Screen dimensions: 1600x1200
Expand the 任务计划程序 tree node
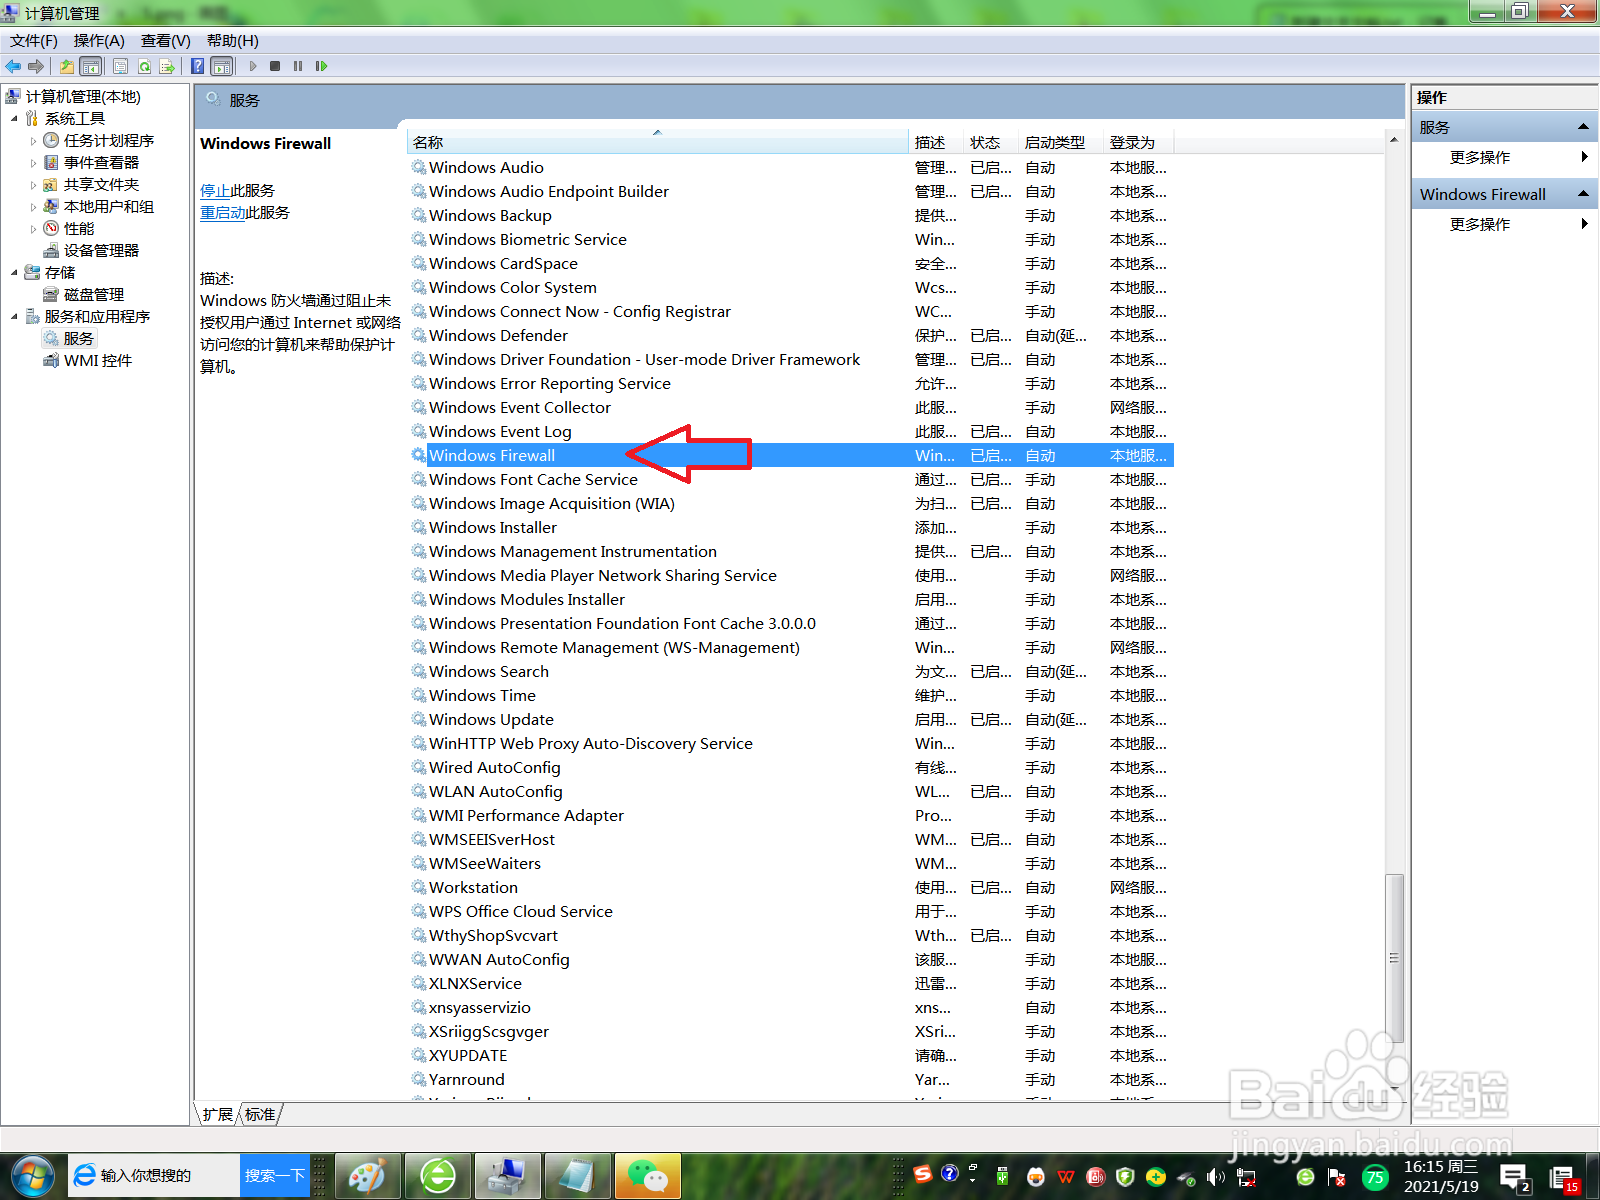click(33, 141)
